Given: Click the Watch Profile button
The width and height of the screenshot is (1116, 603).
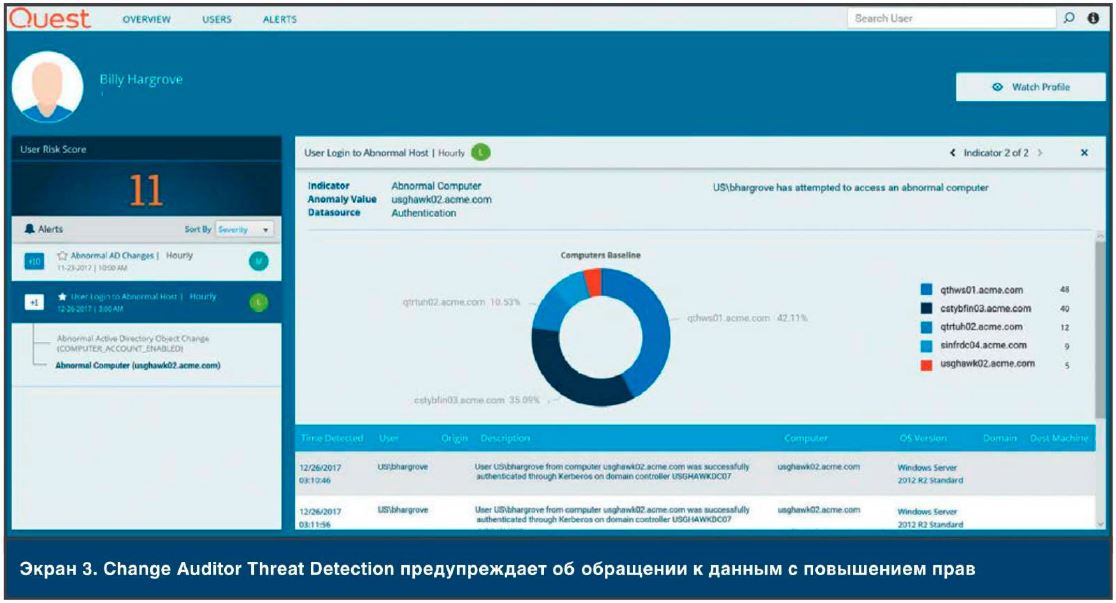Looking at the screenshot, I should pos(1031,87).
